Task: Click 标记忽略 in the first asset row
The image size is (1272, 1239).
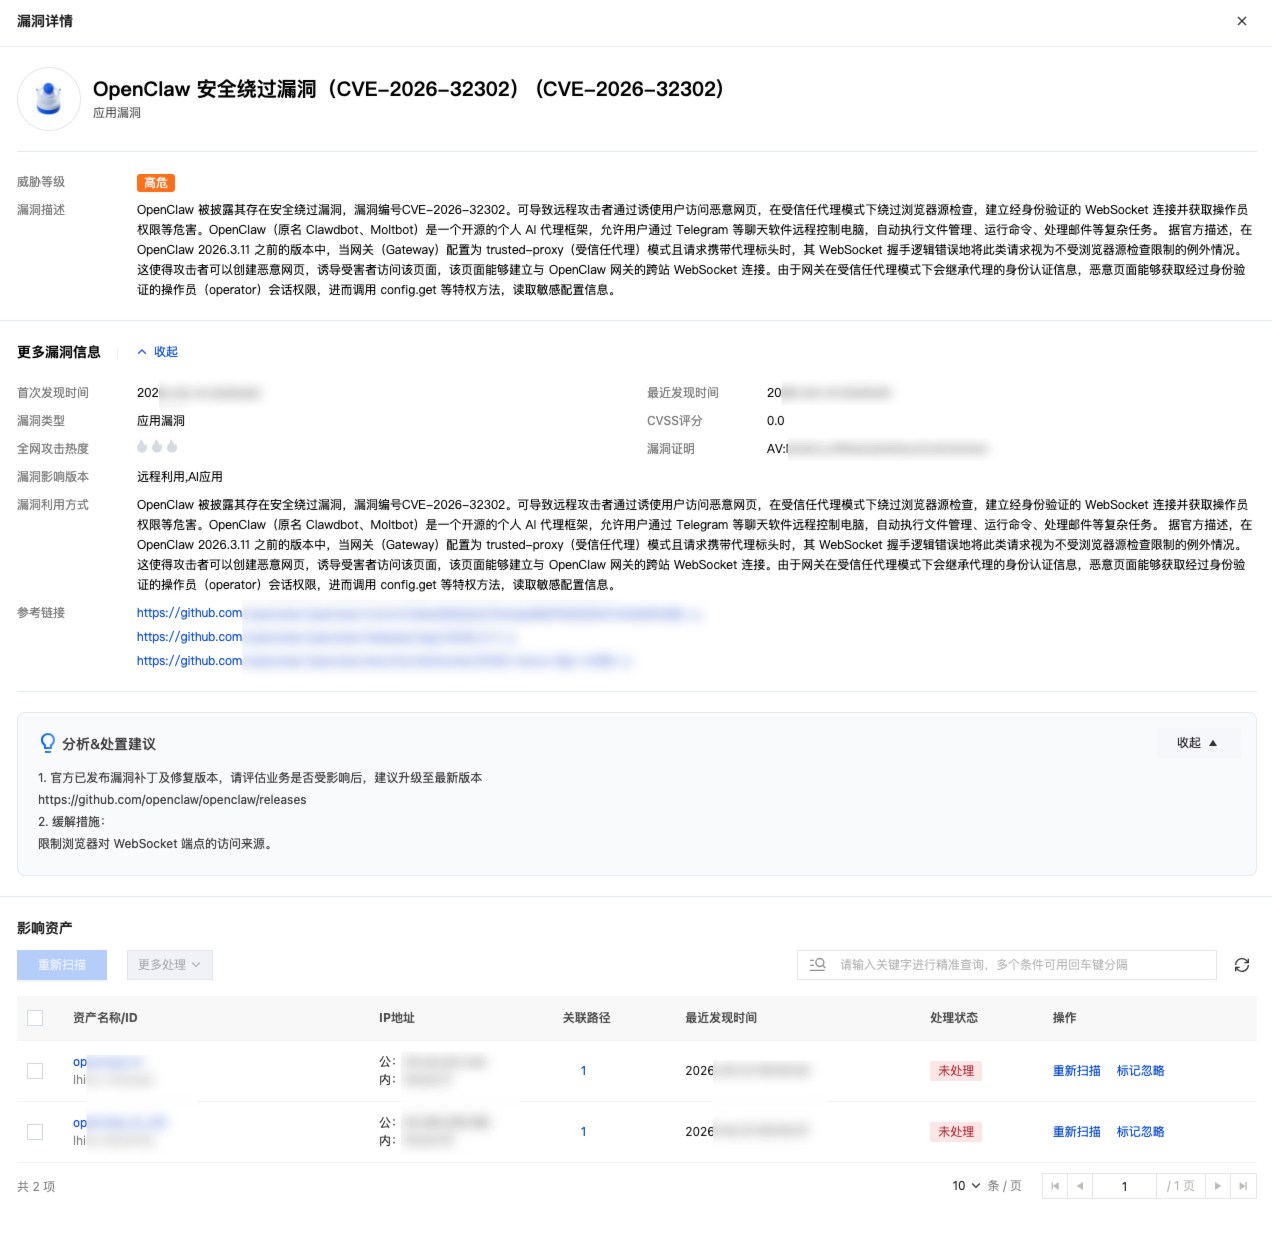Action: coord(1141,1071)
